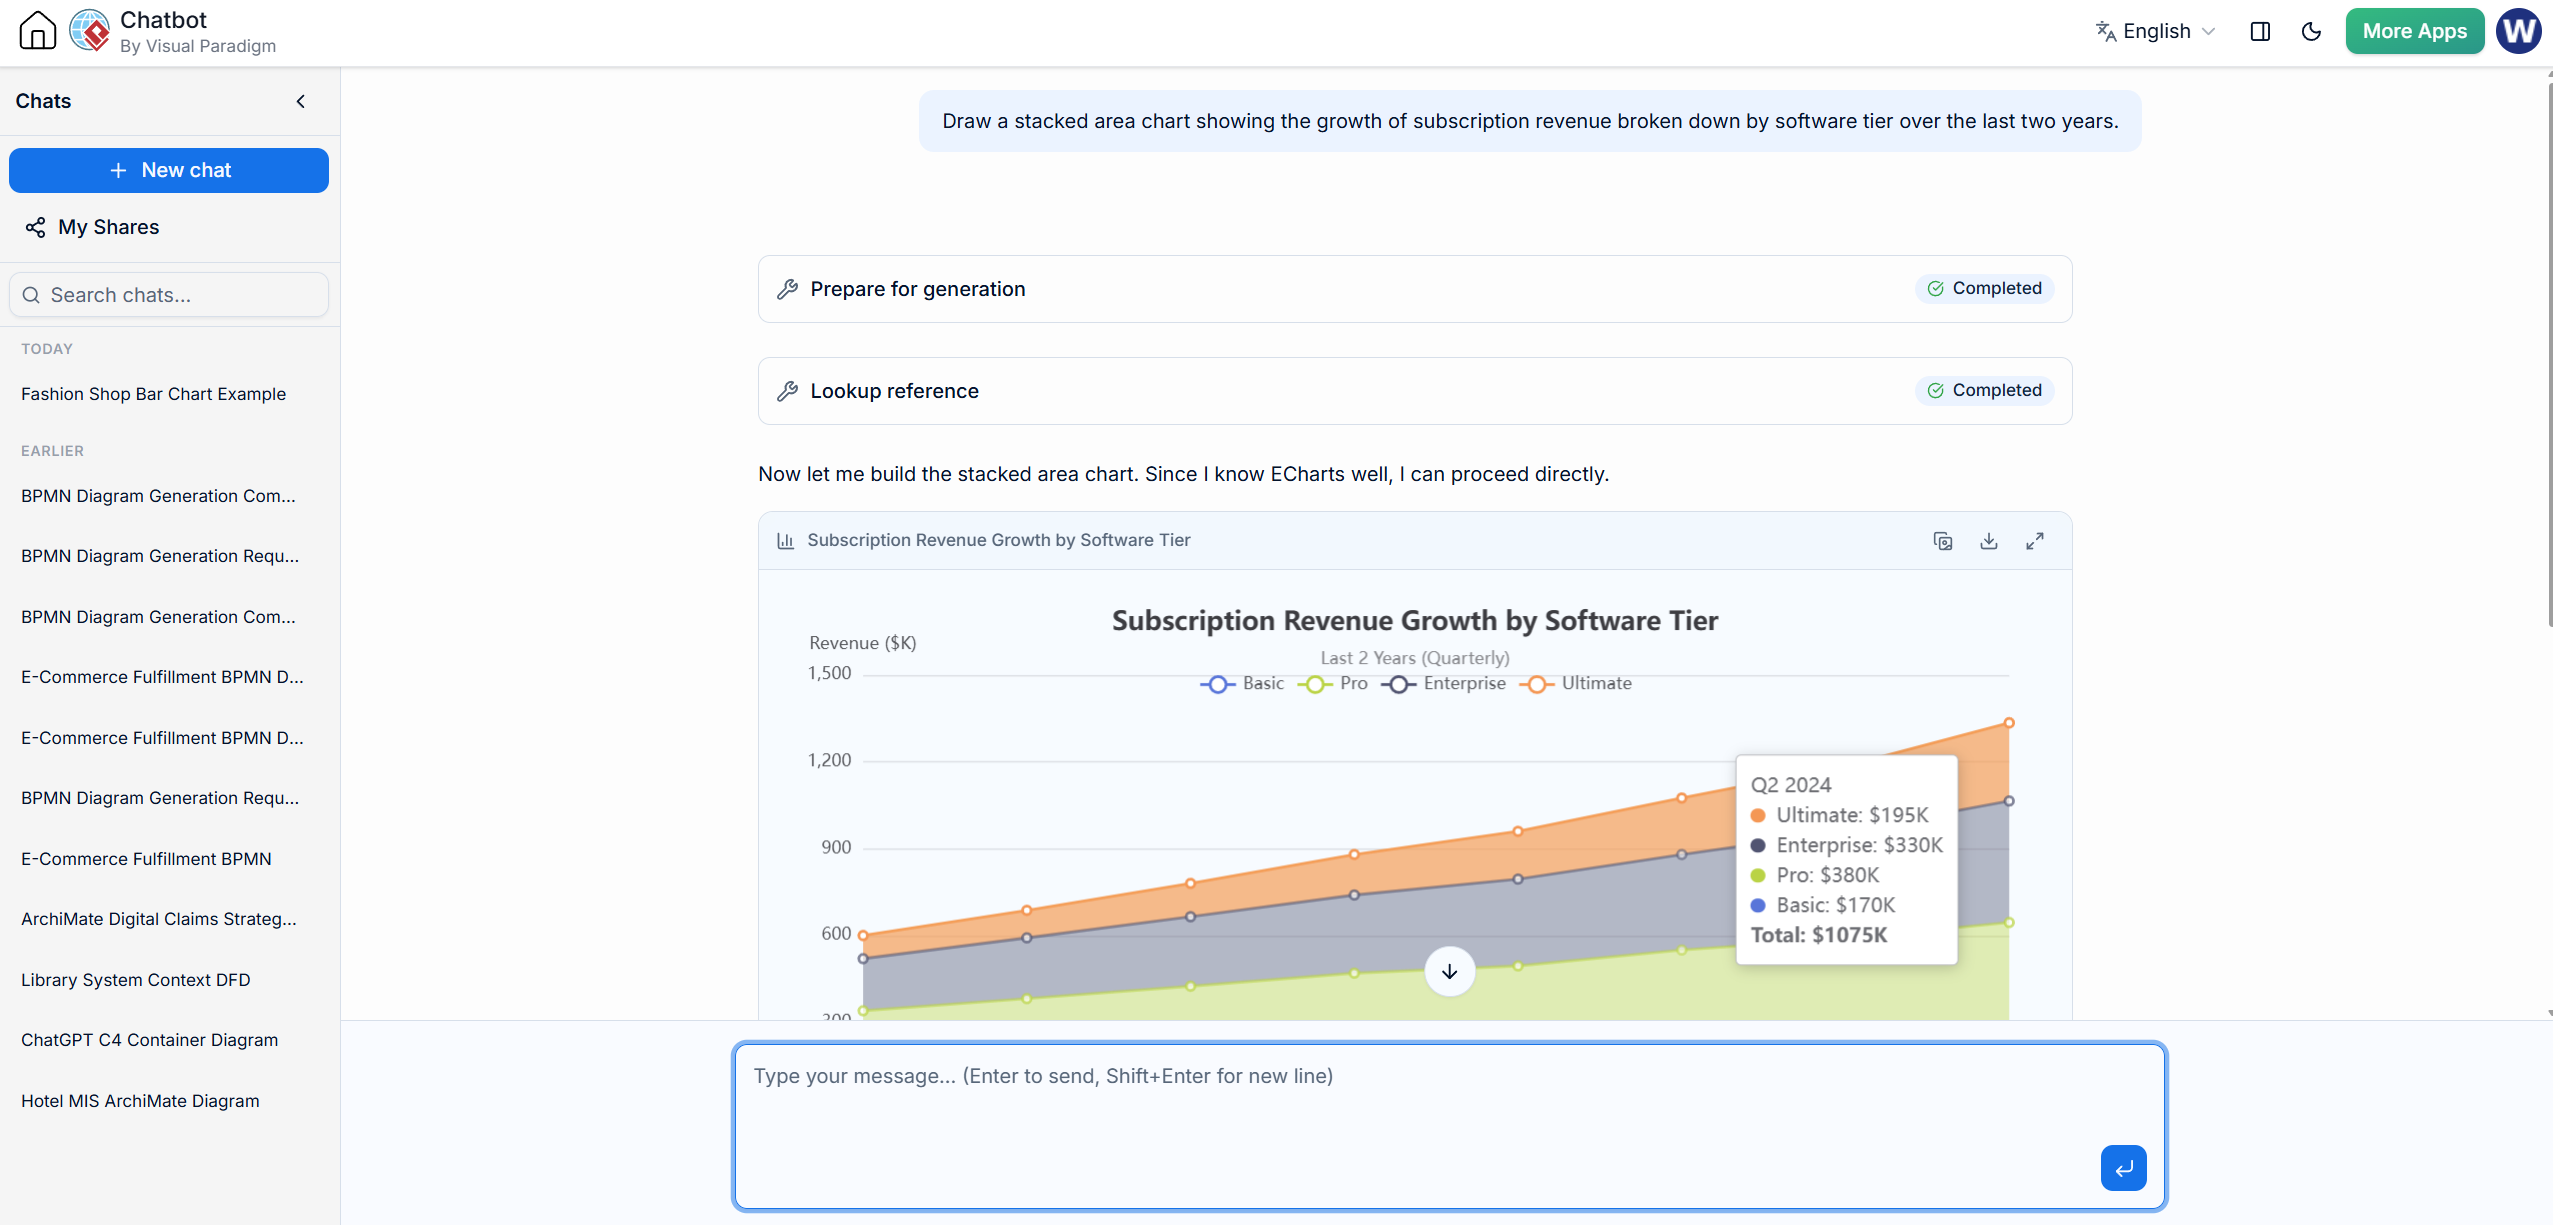Click the user prompt message bubble
2553x1225 pixels.
(x=1530, y=121)
